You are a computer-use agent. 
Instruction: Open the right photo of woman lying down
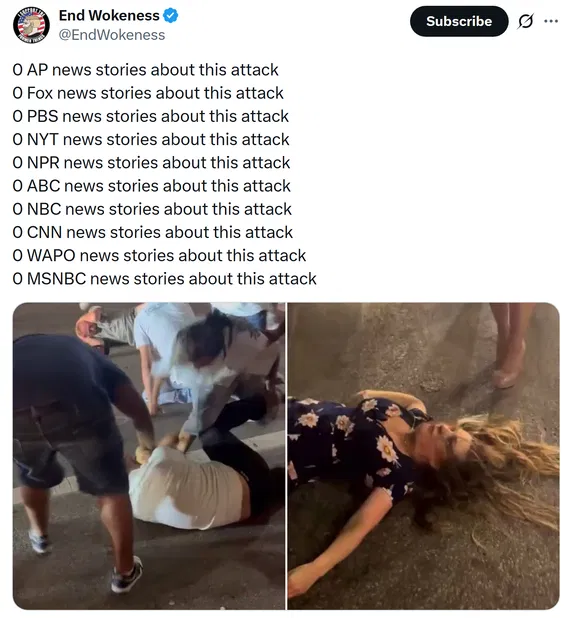[x=423, y=456]
